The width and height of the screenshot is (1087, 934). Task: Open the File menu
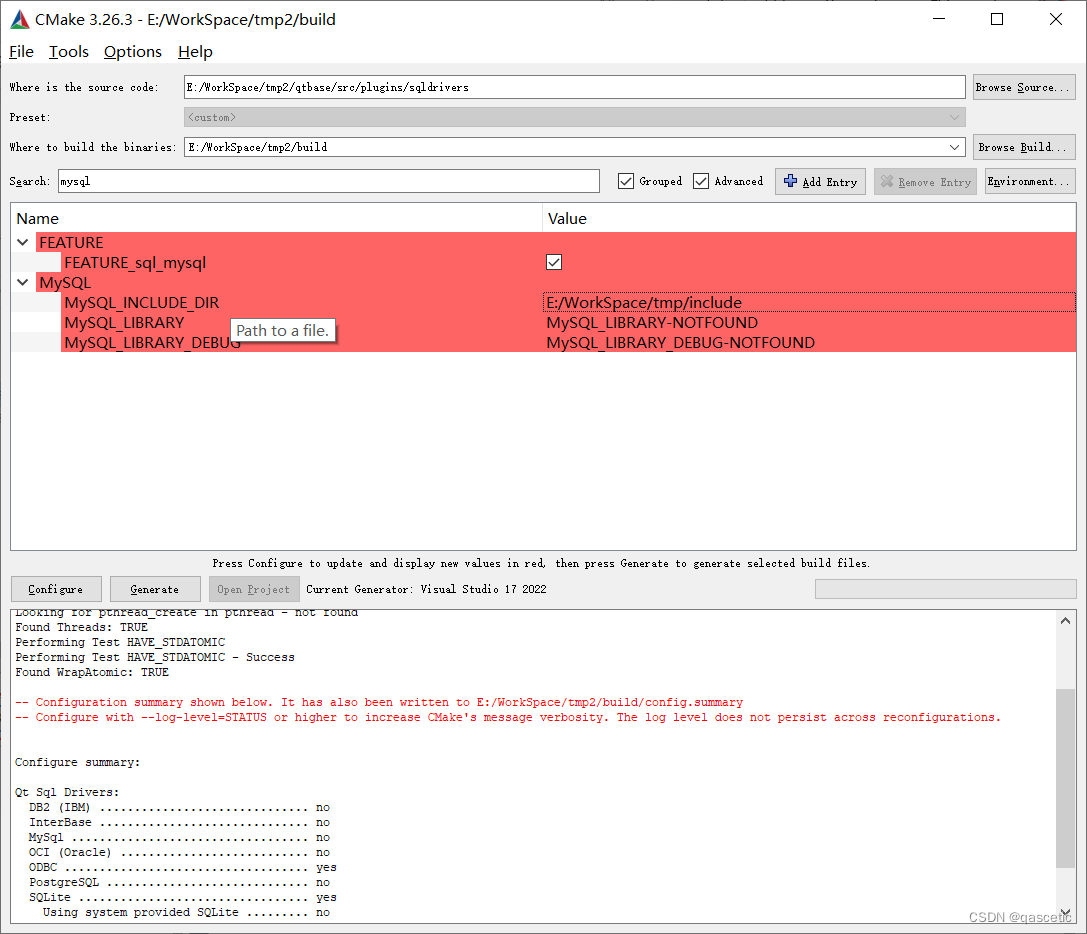(21, 52)
